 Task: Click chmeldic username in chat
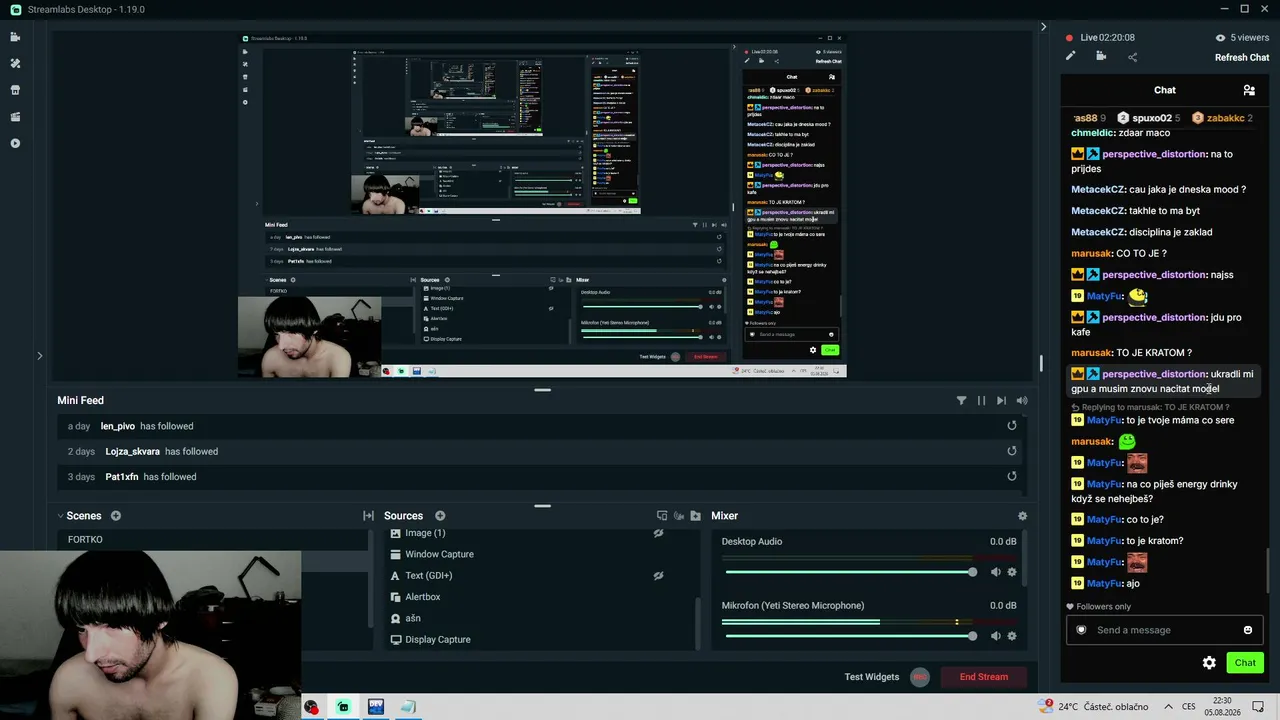pos(1092,133)
